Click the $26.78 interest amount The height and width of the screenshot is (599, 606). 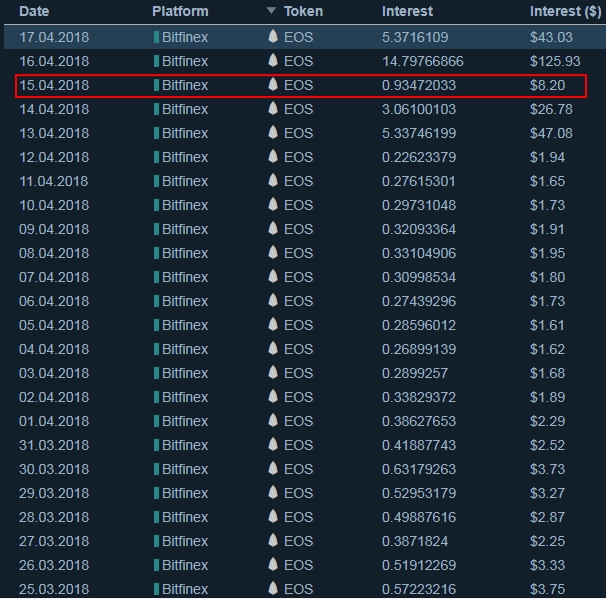[x=551, y=109]
